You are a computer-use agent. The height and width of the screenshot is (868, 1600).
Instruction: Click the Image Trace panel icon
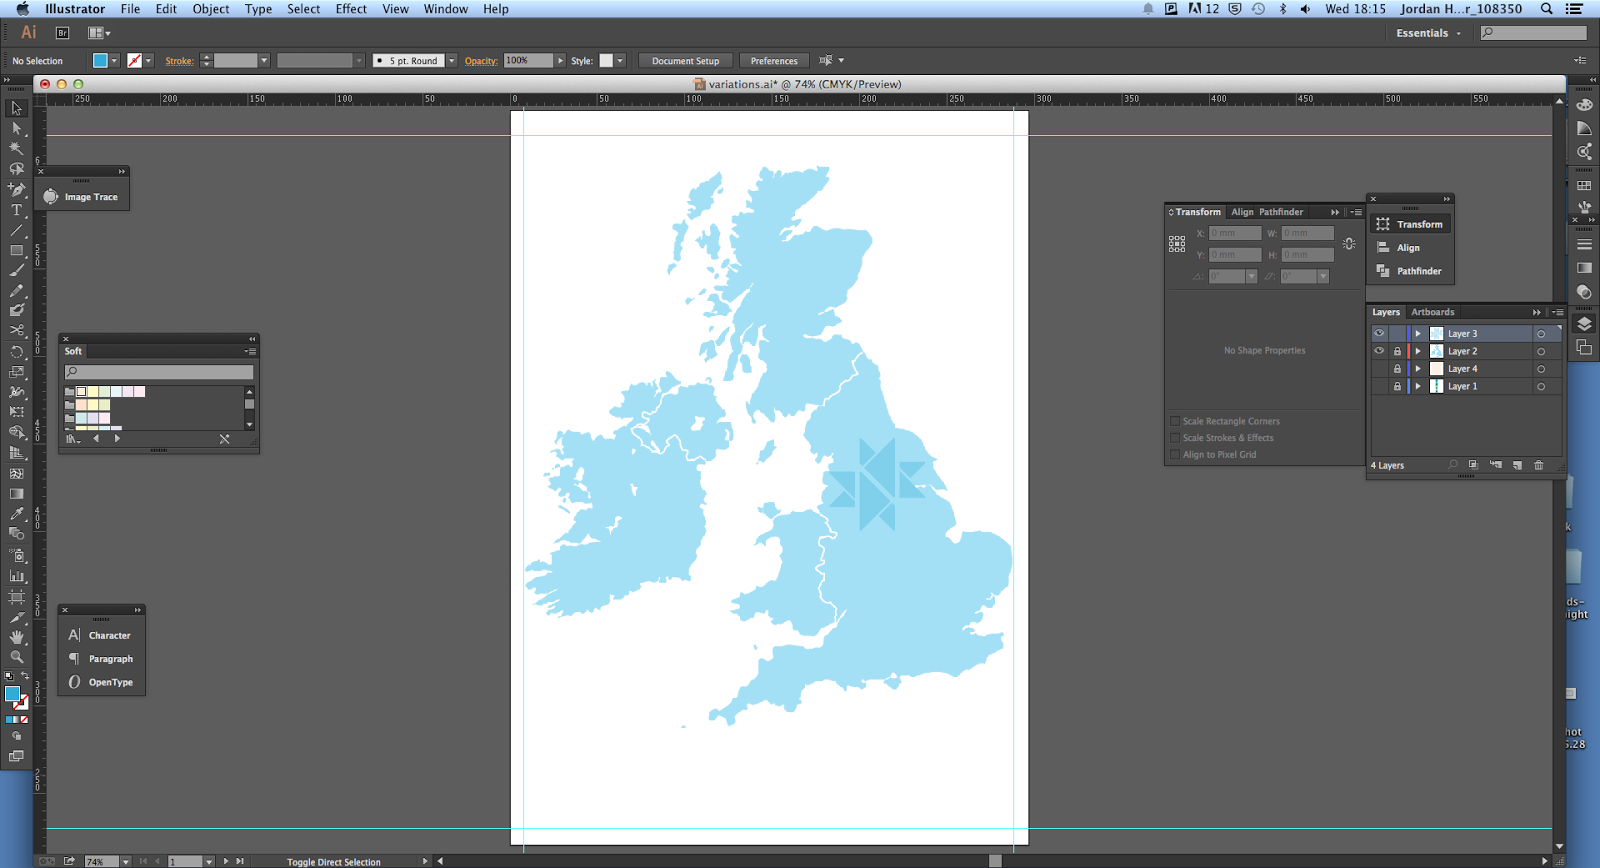click(51, 197)
